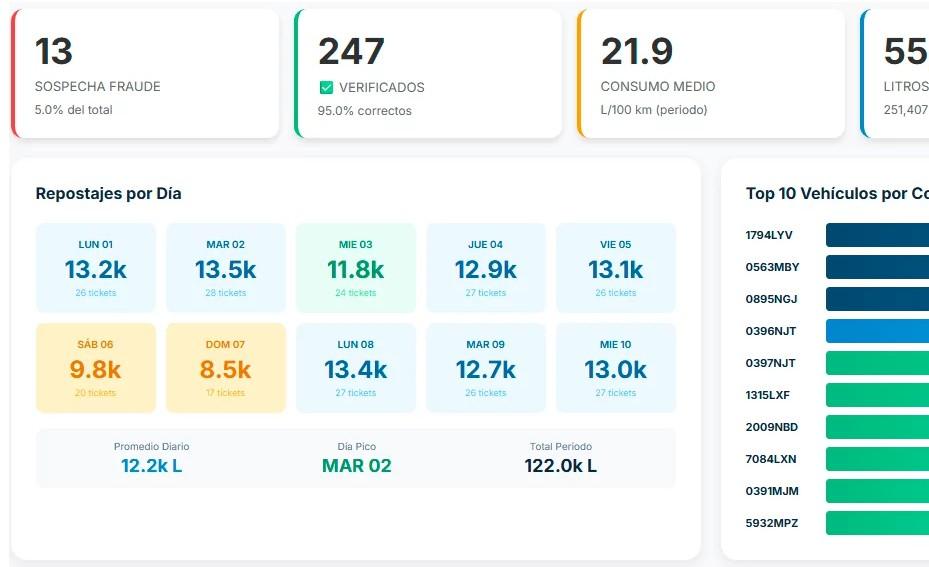The height and width of the screenshot is (567, 929).
Task: Select the LUN 08 day tile
Action: click(x=356, y=368)
